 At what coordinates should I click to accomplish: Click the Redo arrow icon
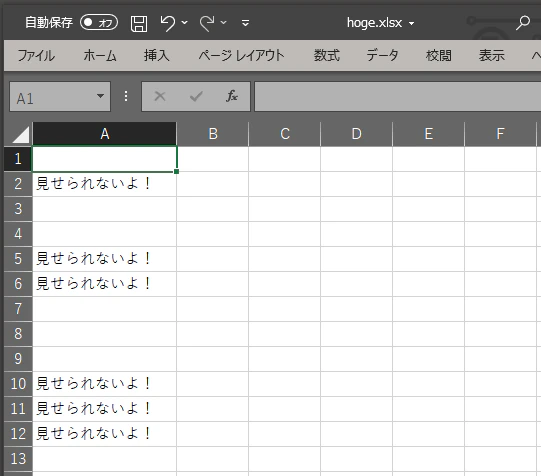207,23
